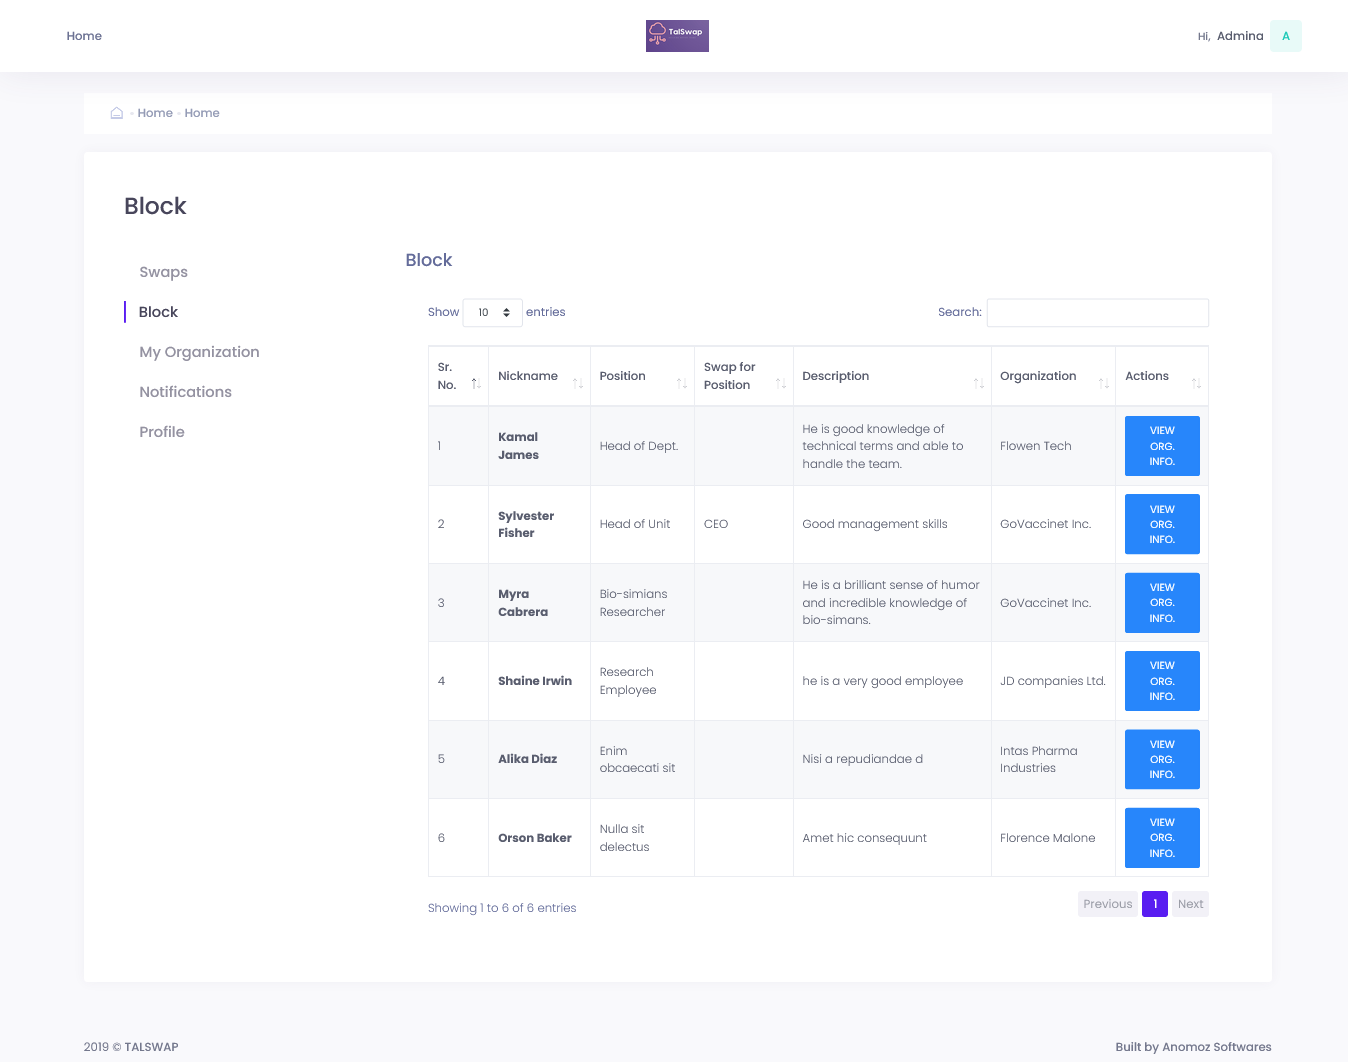Viewport: 1348px width, 1062px height.
Task: Switch to My Organization section
Action: 199,351
